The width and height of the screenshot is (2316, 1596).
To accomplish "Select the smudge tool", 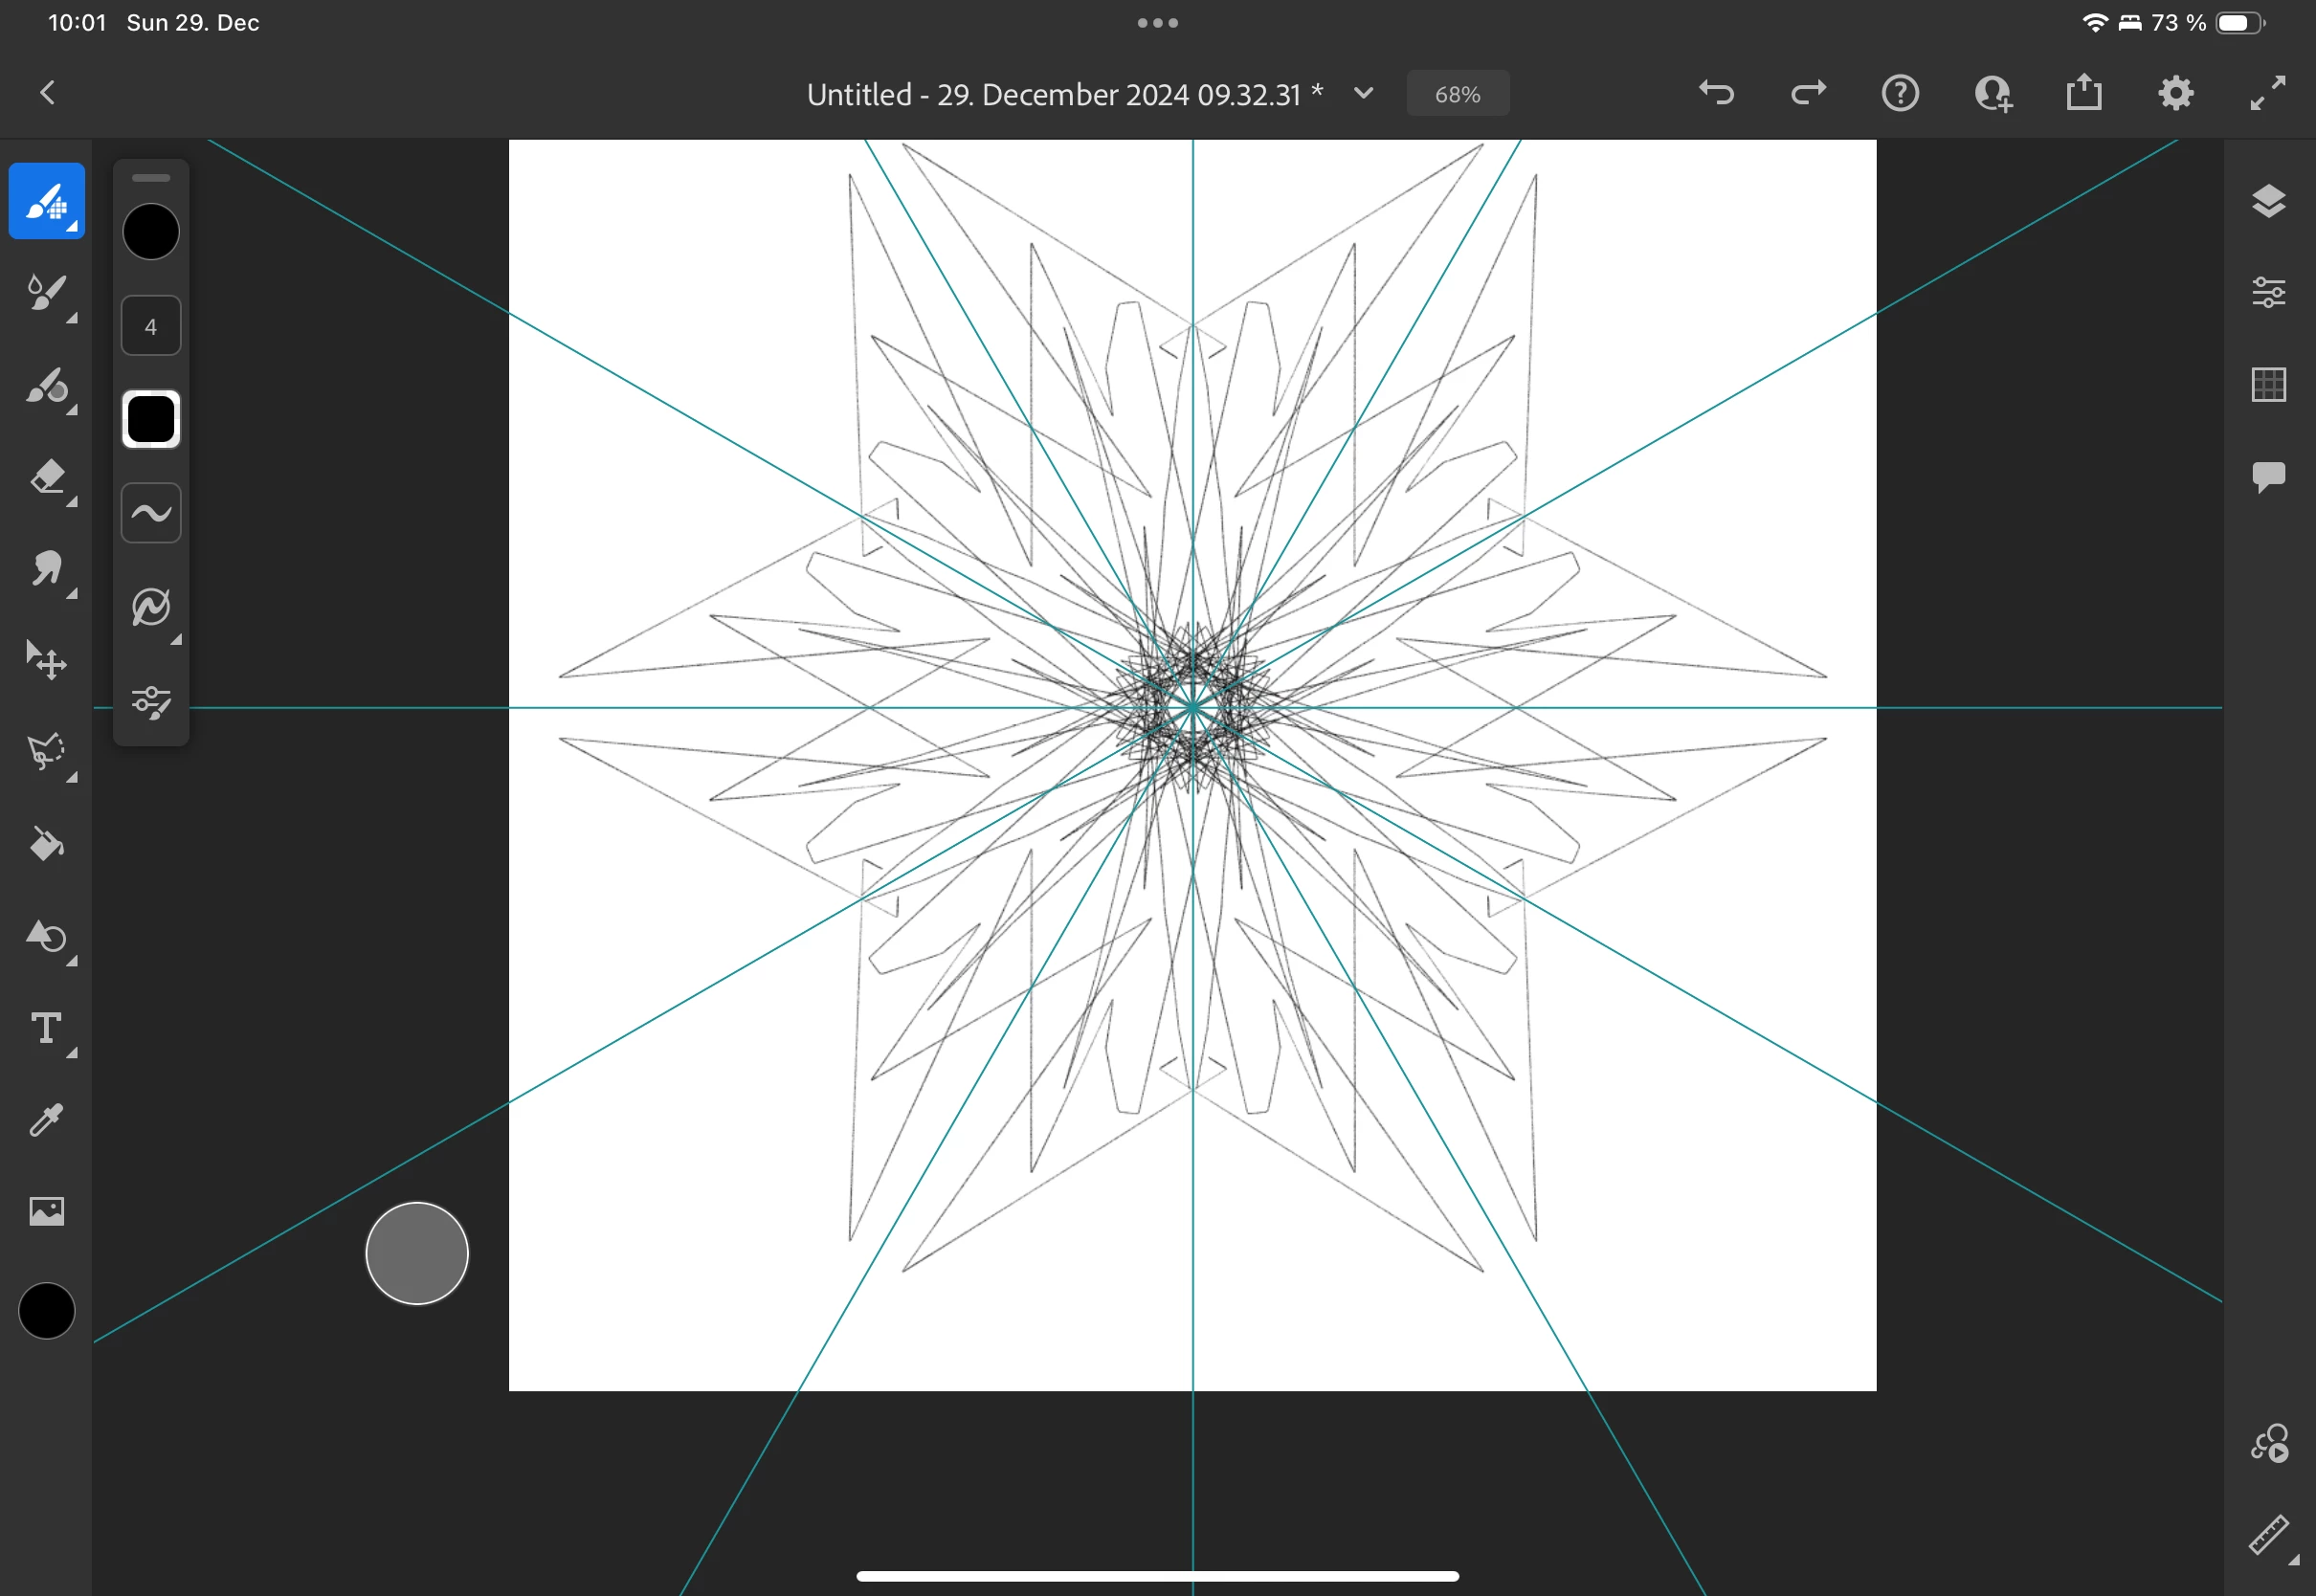I will click(x=46, y=568).
